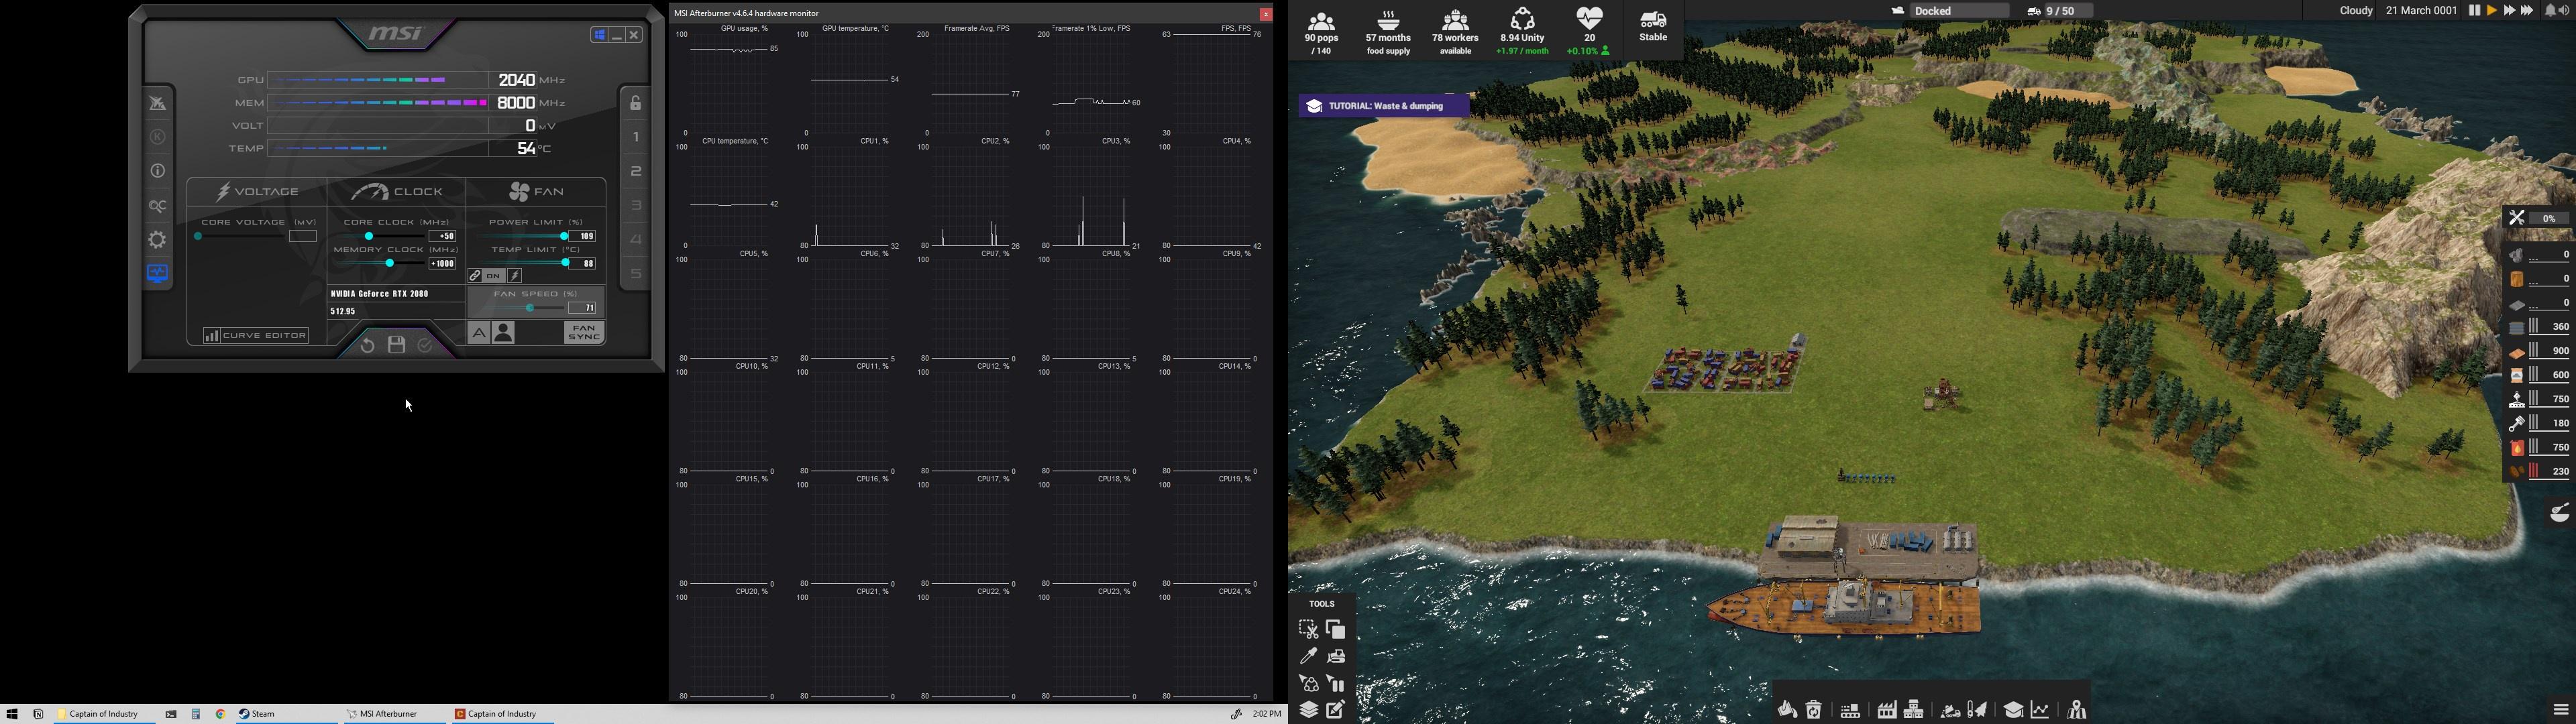The image size is (2576, 724).
Task: Toggle the profile lock icon
Action: point(636,103)
